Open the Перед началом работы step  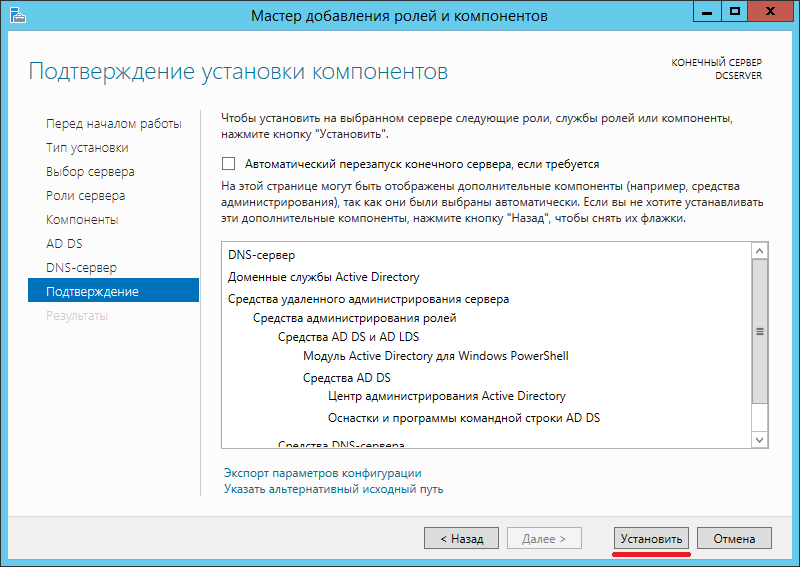(114, 124)
